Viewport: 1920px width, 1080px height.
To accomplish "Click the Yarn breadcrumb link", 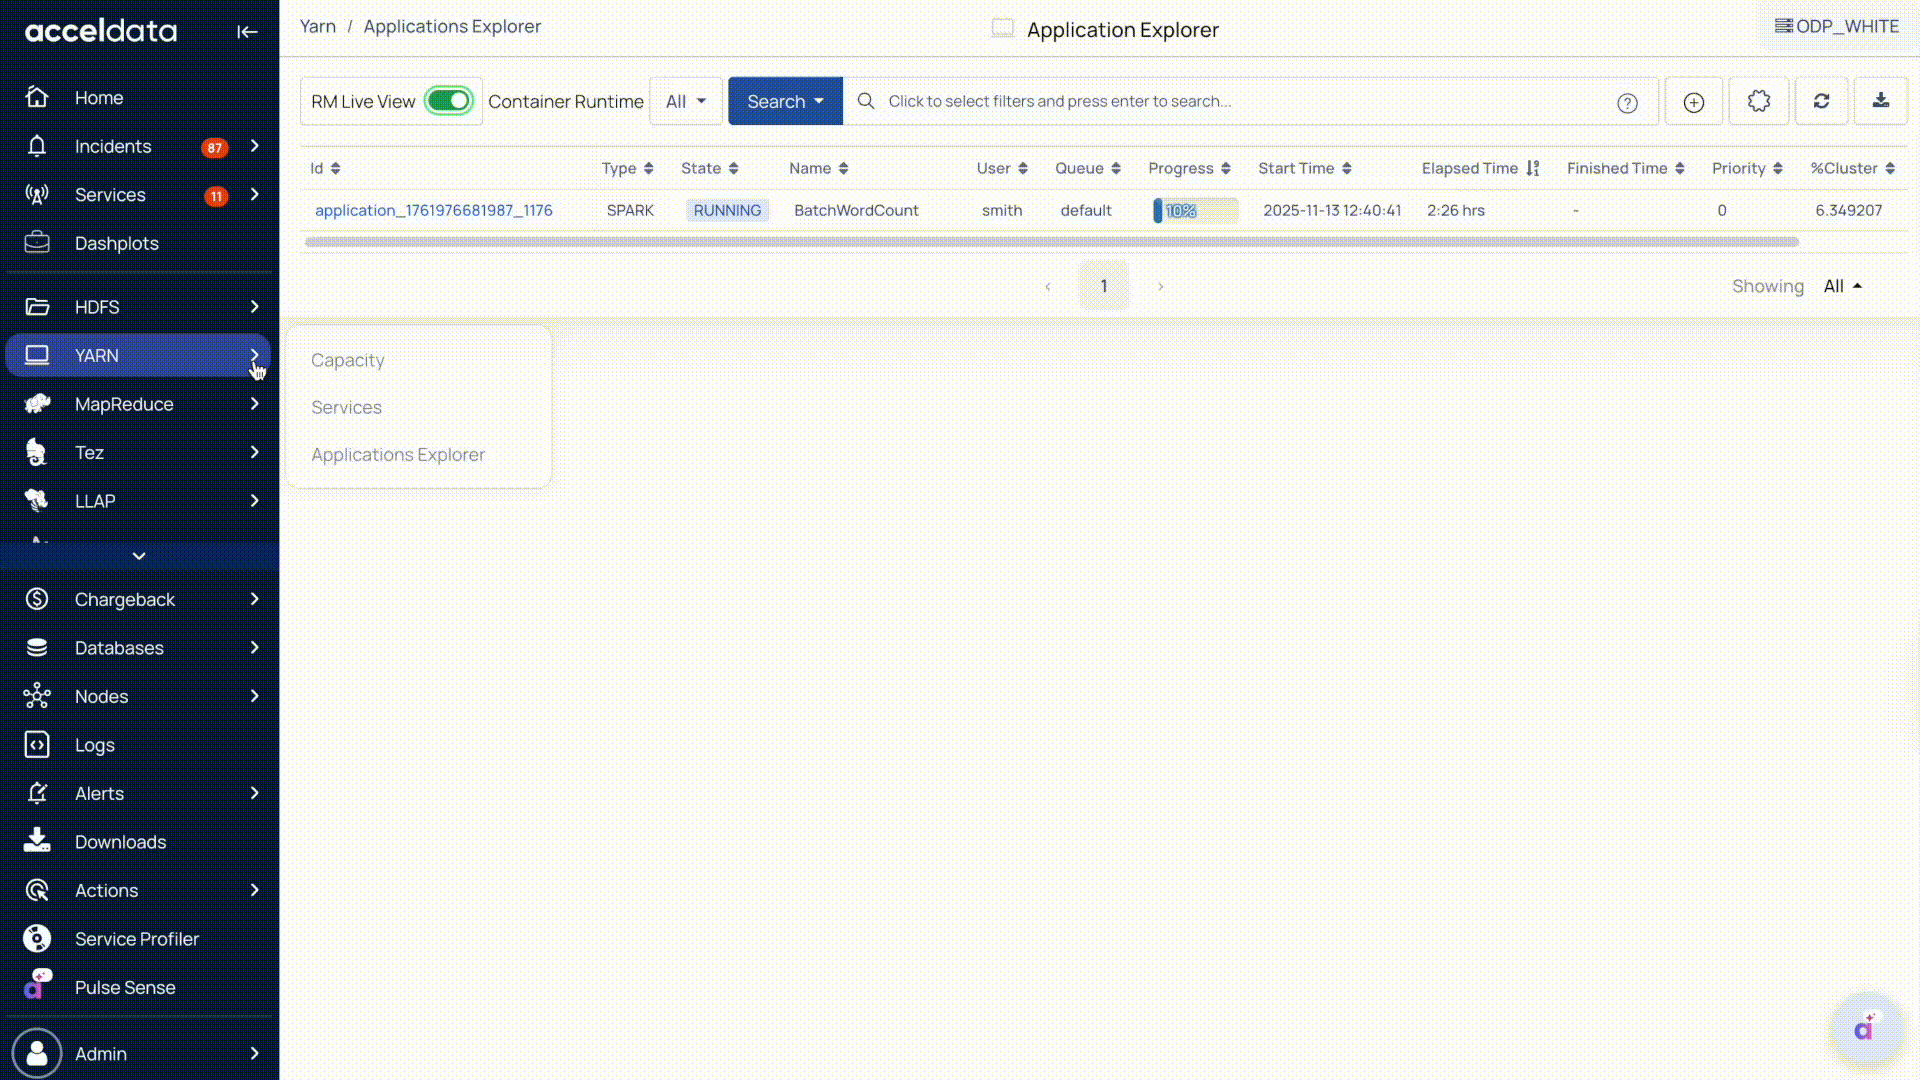I will (317, 26).
